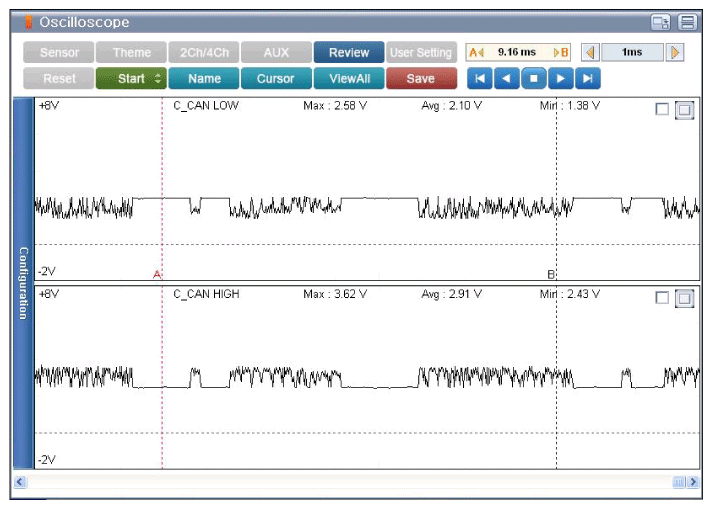Switch to Review mode
The height and width of the screenshot is (509, 712).
pyautogui.click(x=348, y=53)
